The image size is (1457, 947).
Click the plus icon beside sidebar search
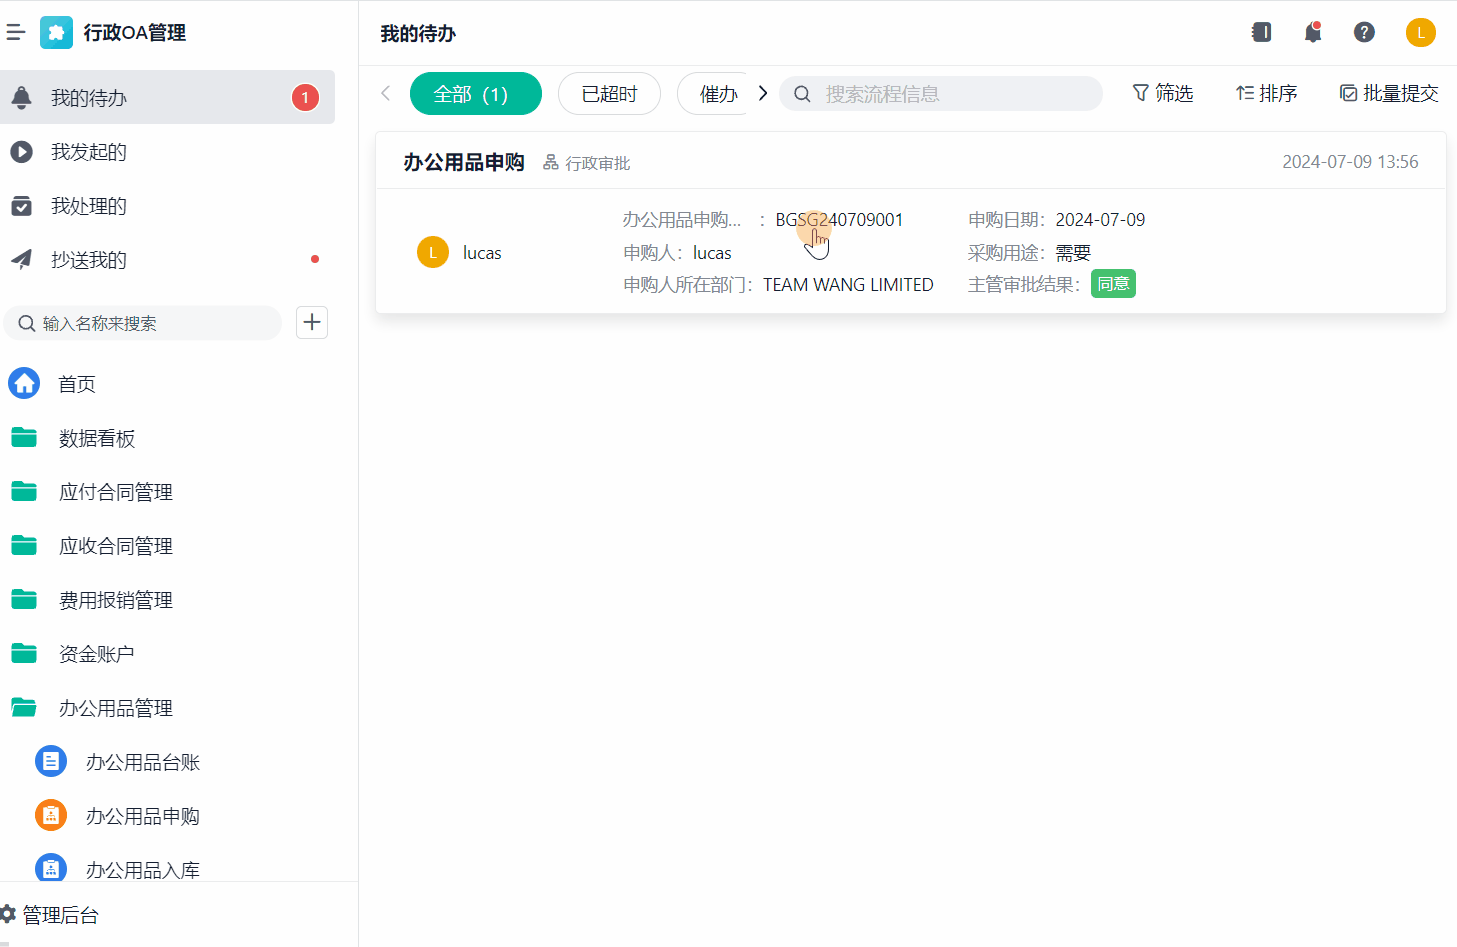click(x=312, y=322)
